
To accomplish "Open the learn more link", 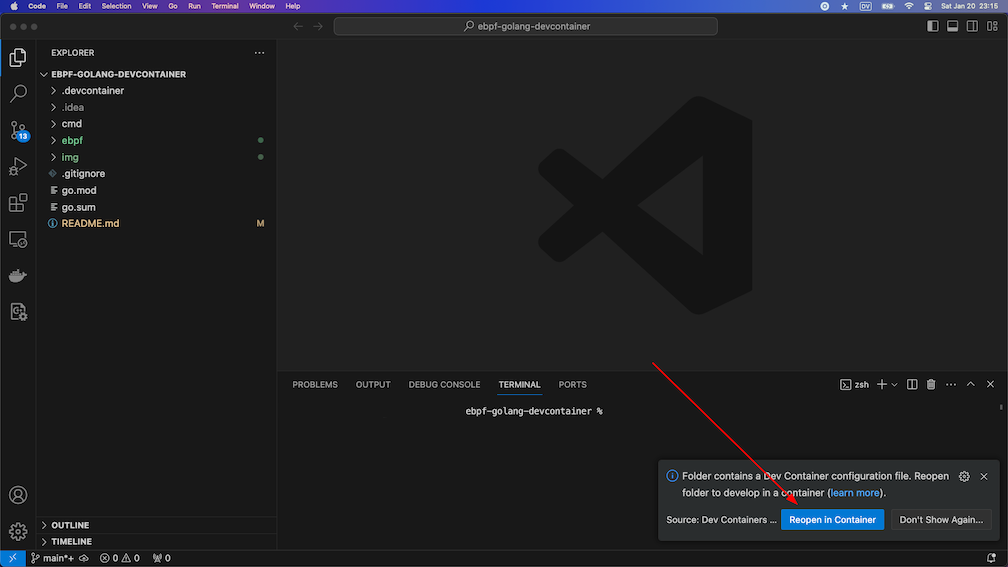I will 854,493.
